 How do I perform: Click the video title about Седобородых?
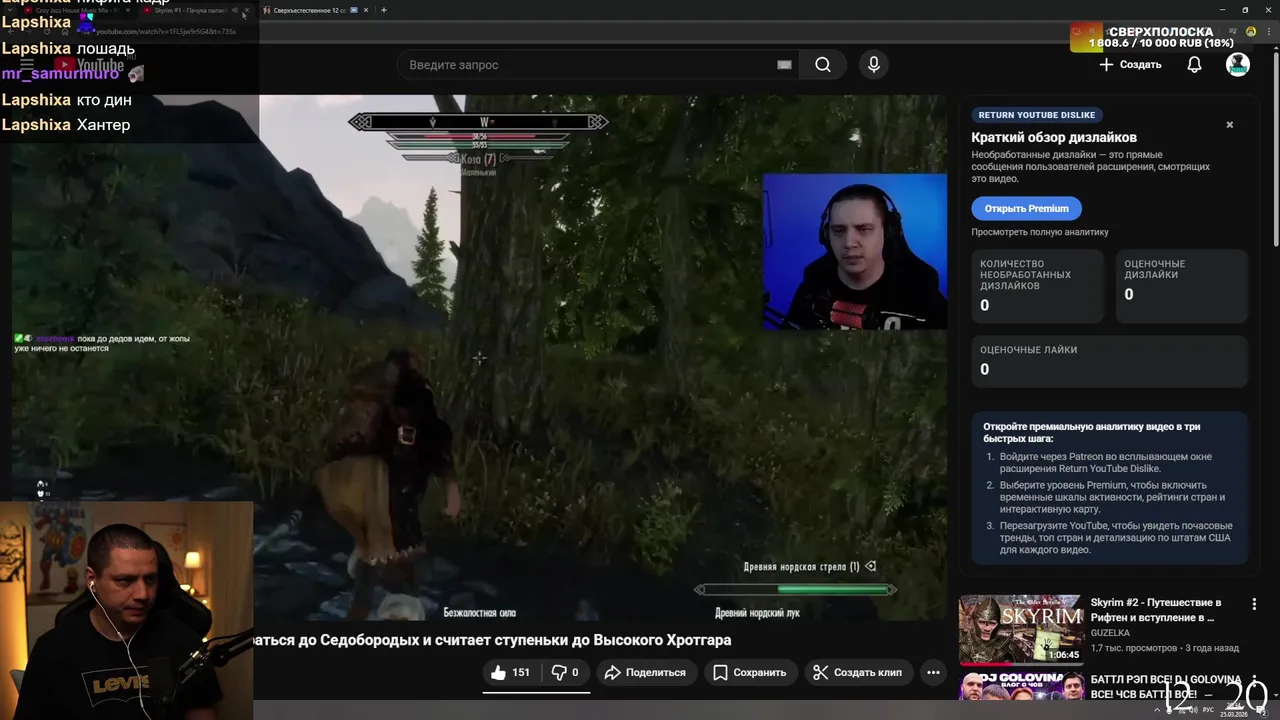pos(492,640)
